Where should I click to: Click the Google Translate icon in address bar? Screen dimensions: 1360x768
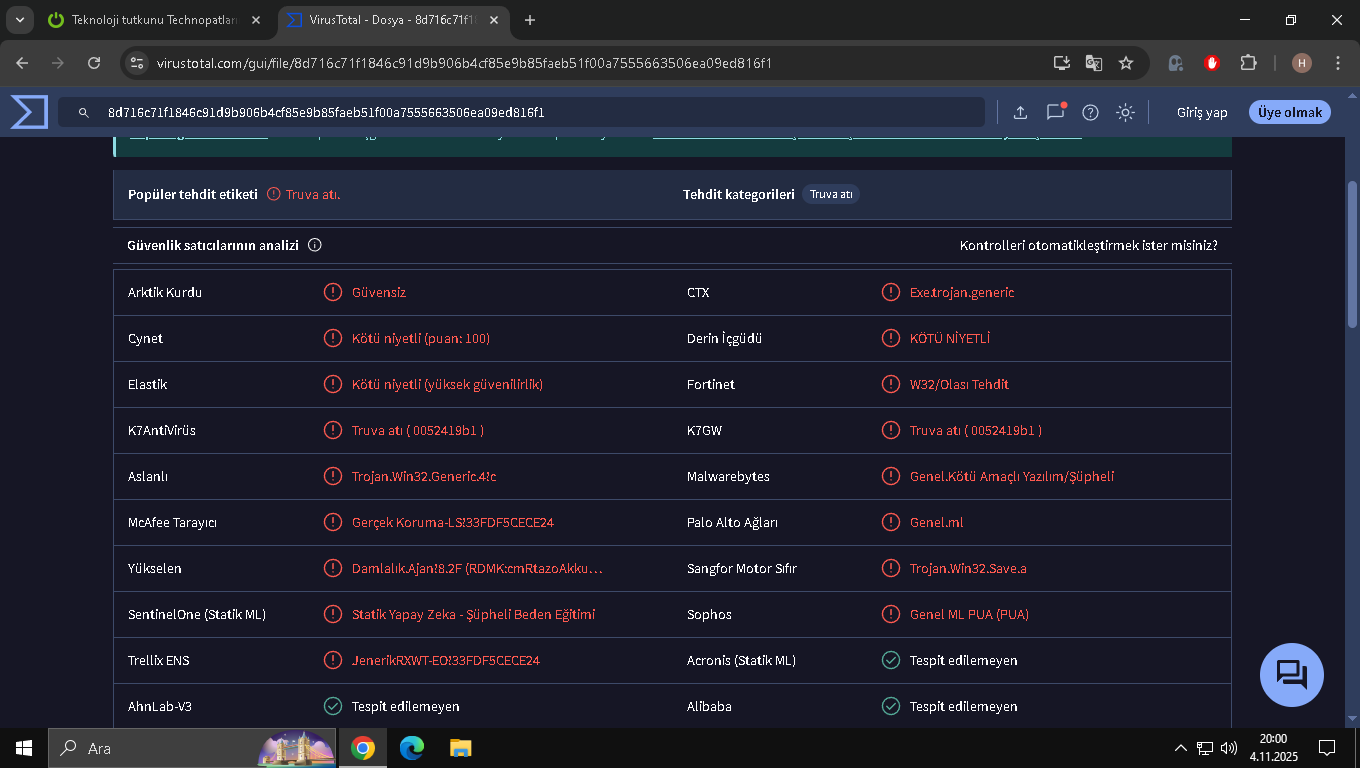pos(1094,63)
